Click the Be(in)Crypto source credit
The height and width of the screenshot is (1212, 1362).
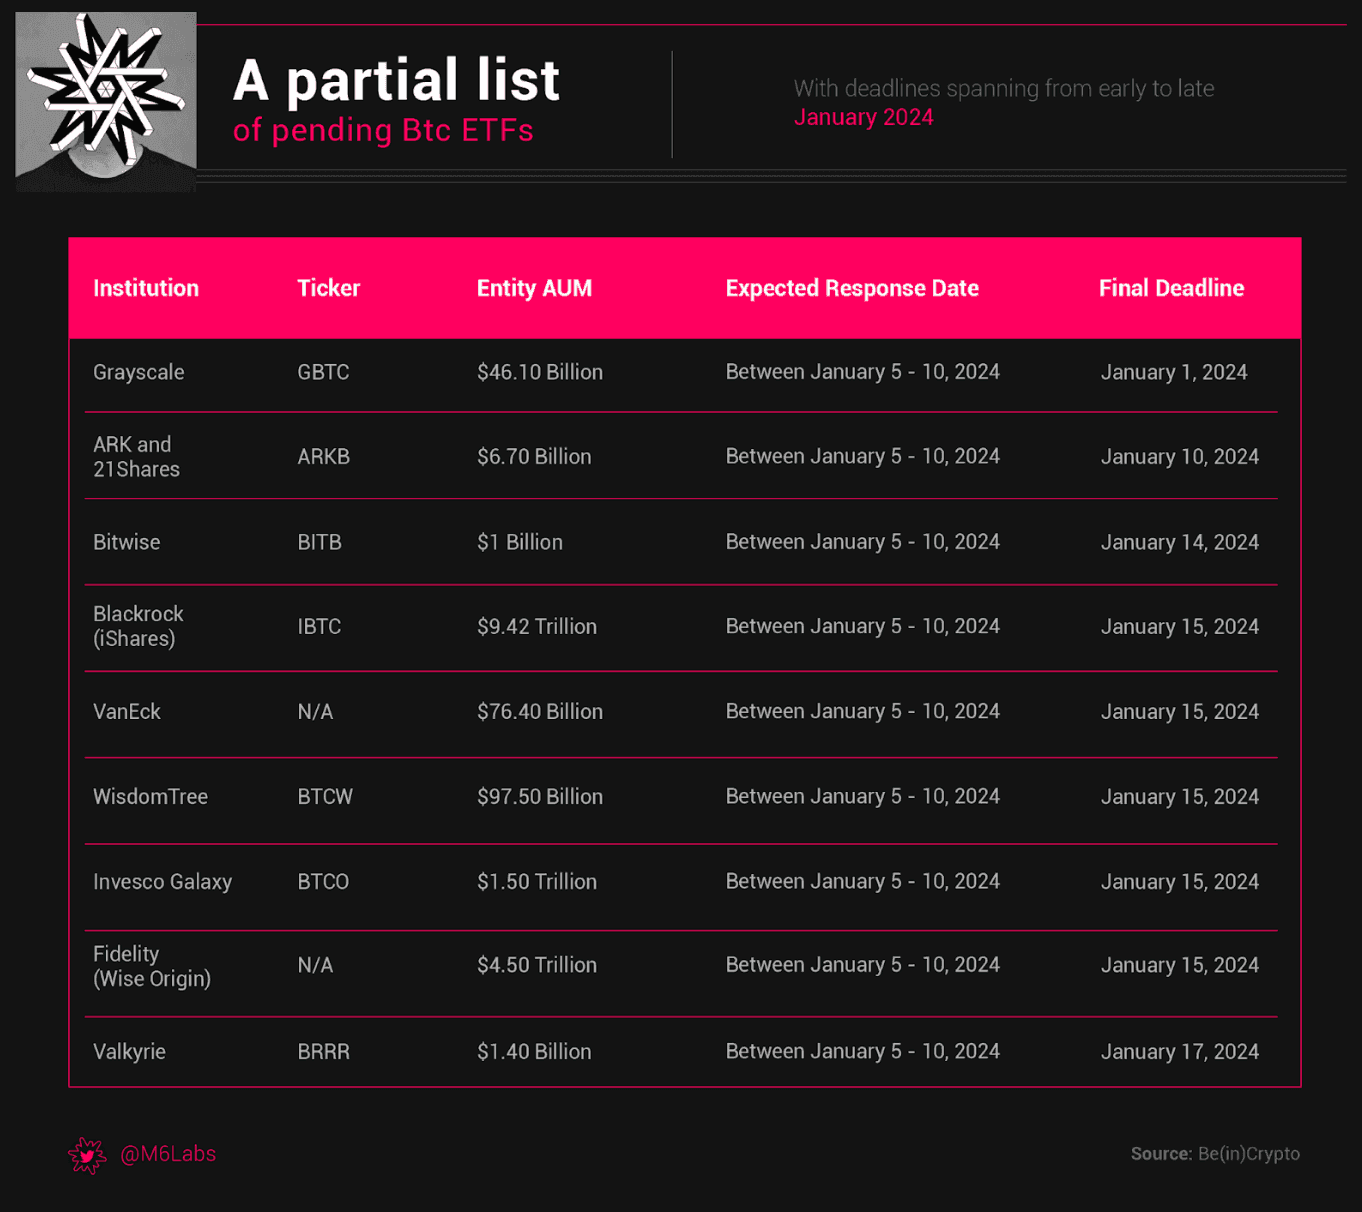[1248, 1154]
